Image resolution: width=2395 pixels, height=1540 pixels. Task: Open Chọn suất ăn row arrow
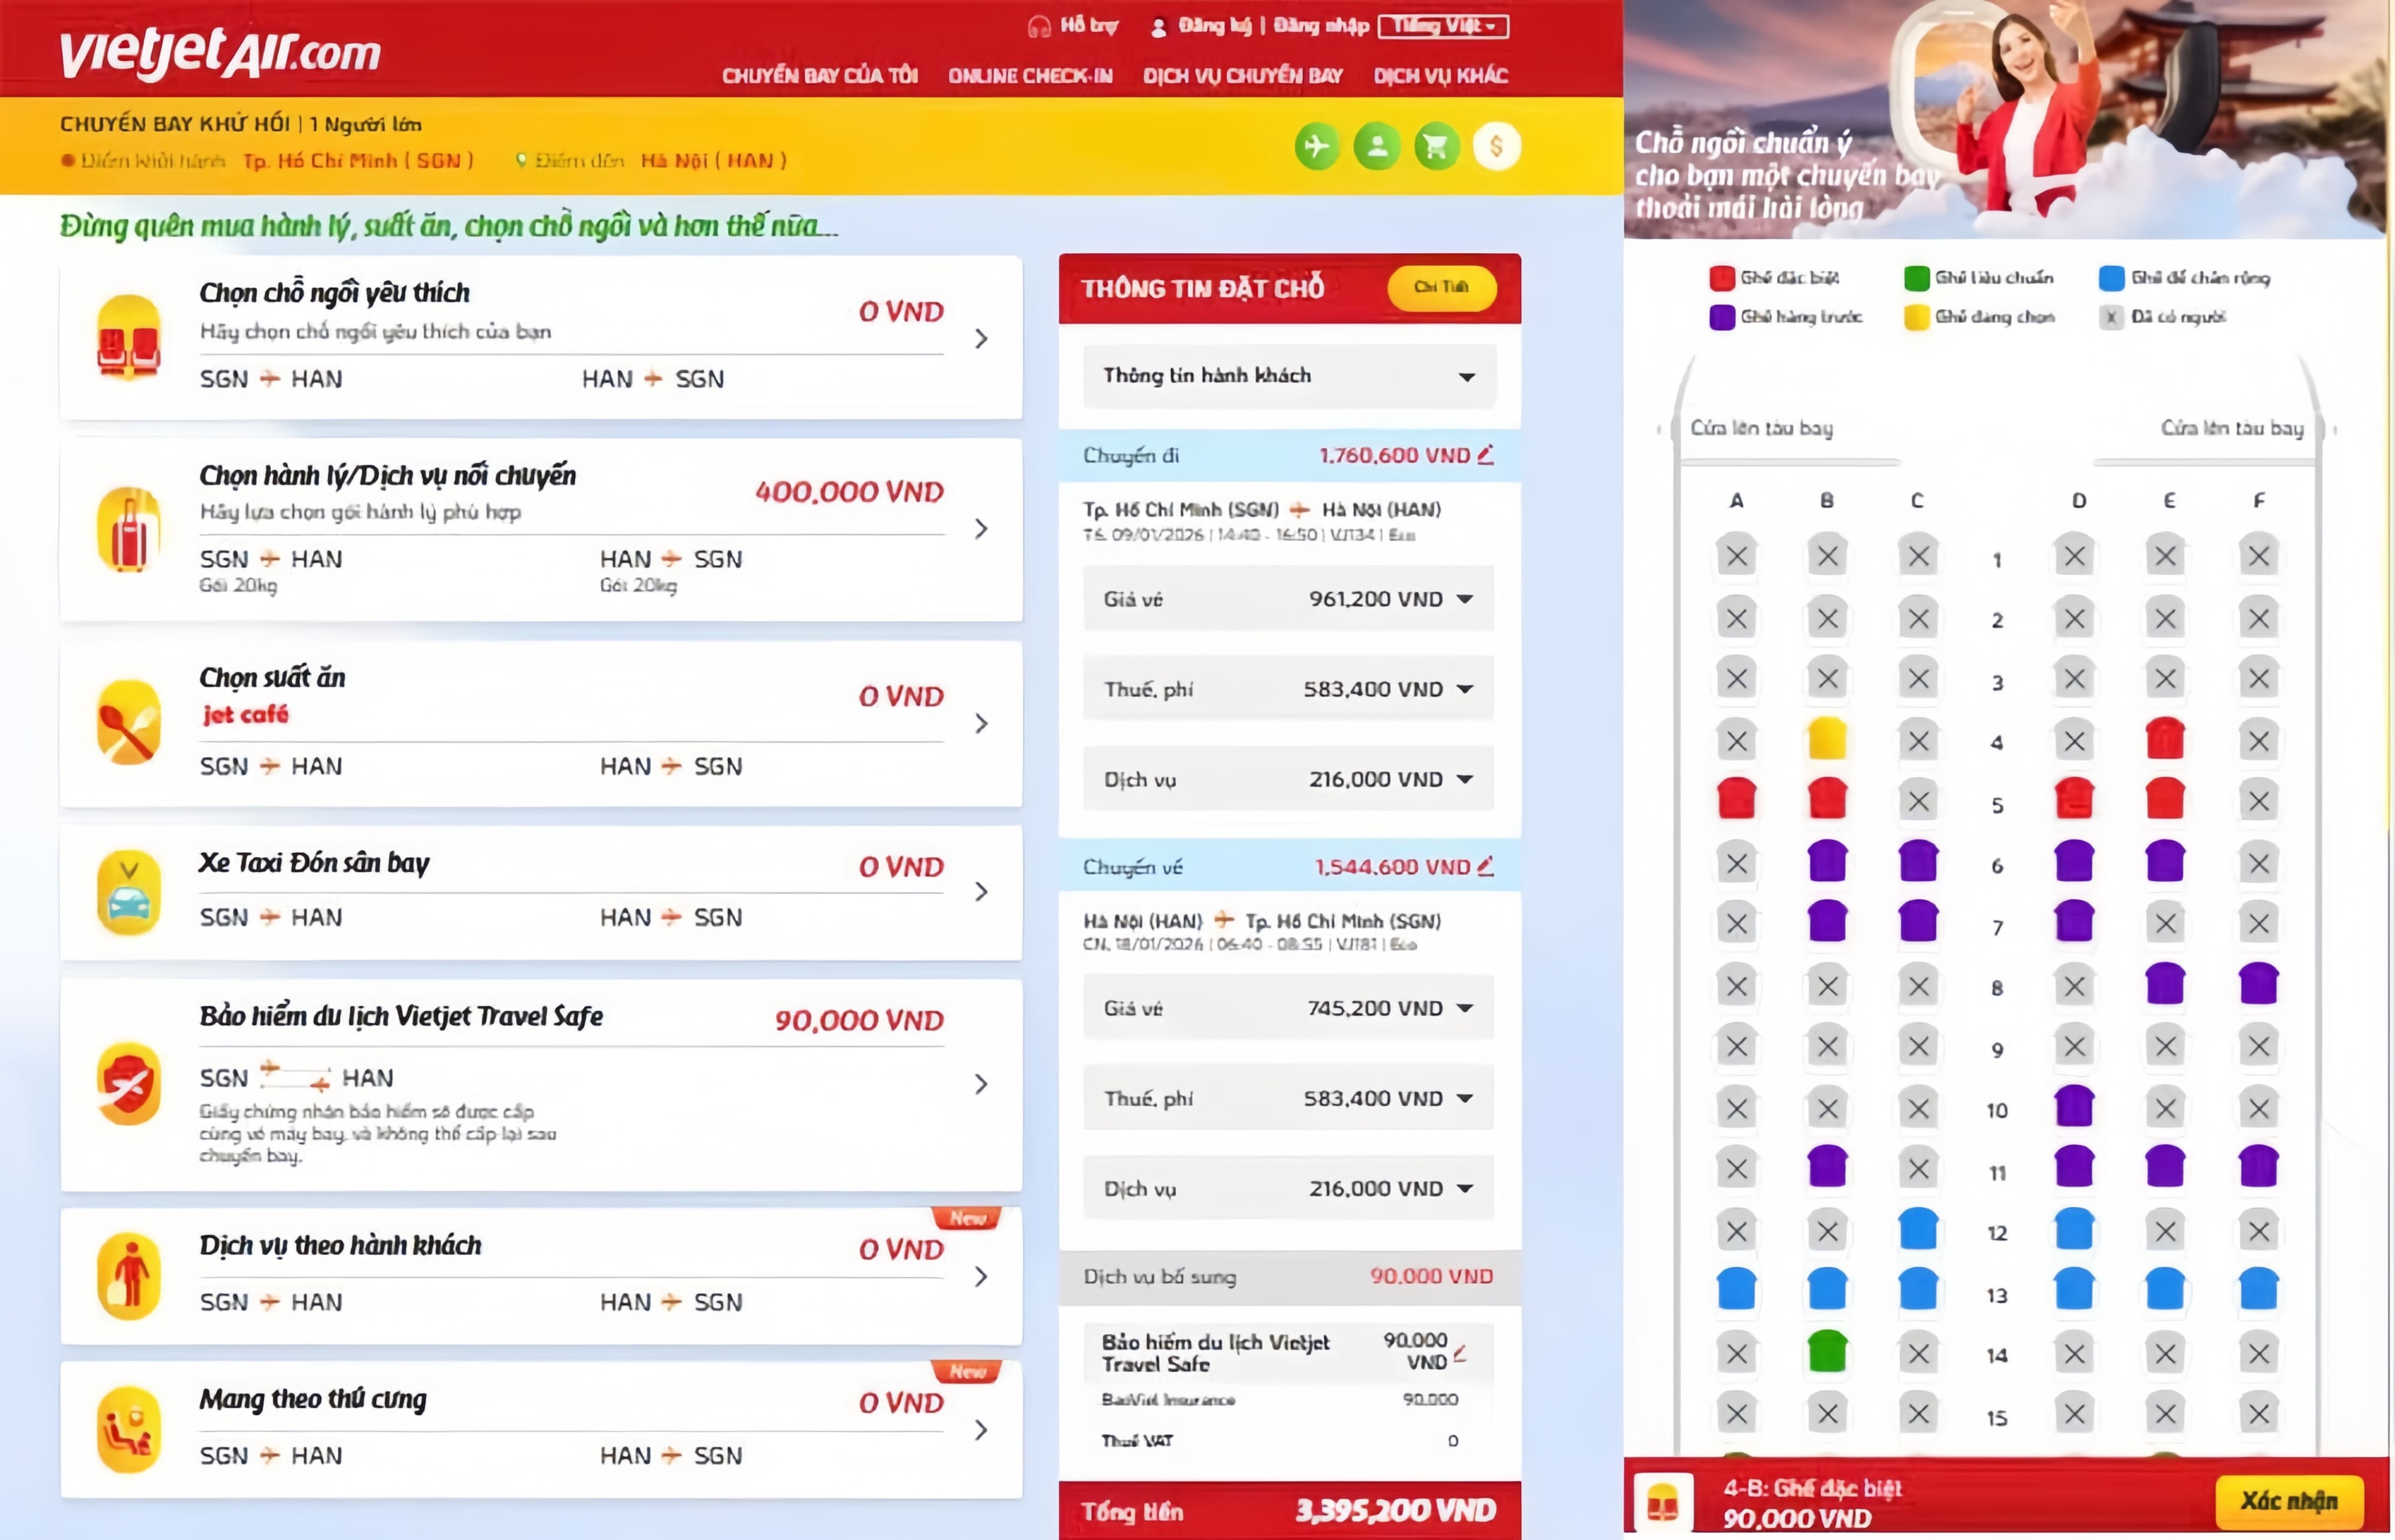click(981, 723)
